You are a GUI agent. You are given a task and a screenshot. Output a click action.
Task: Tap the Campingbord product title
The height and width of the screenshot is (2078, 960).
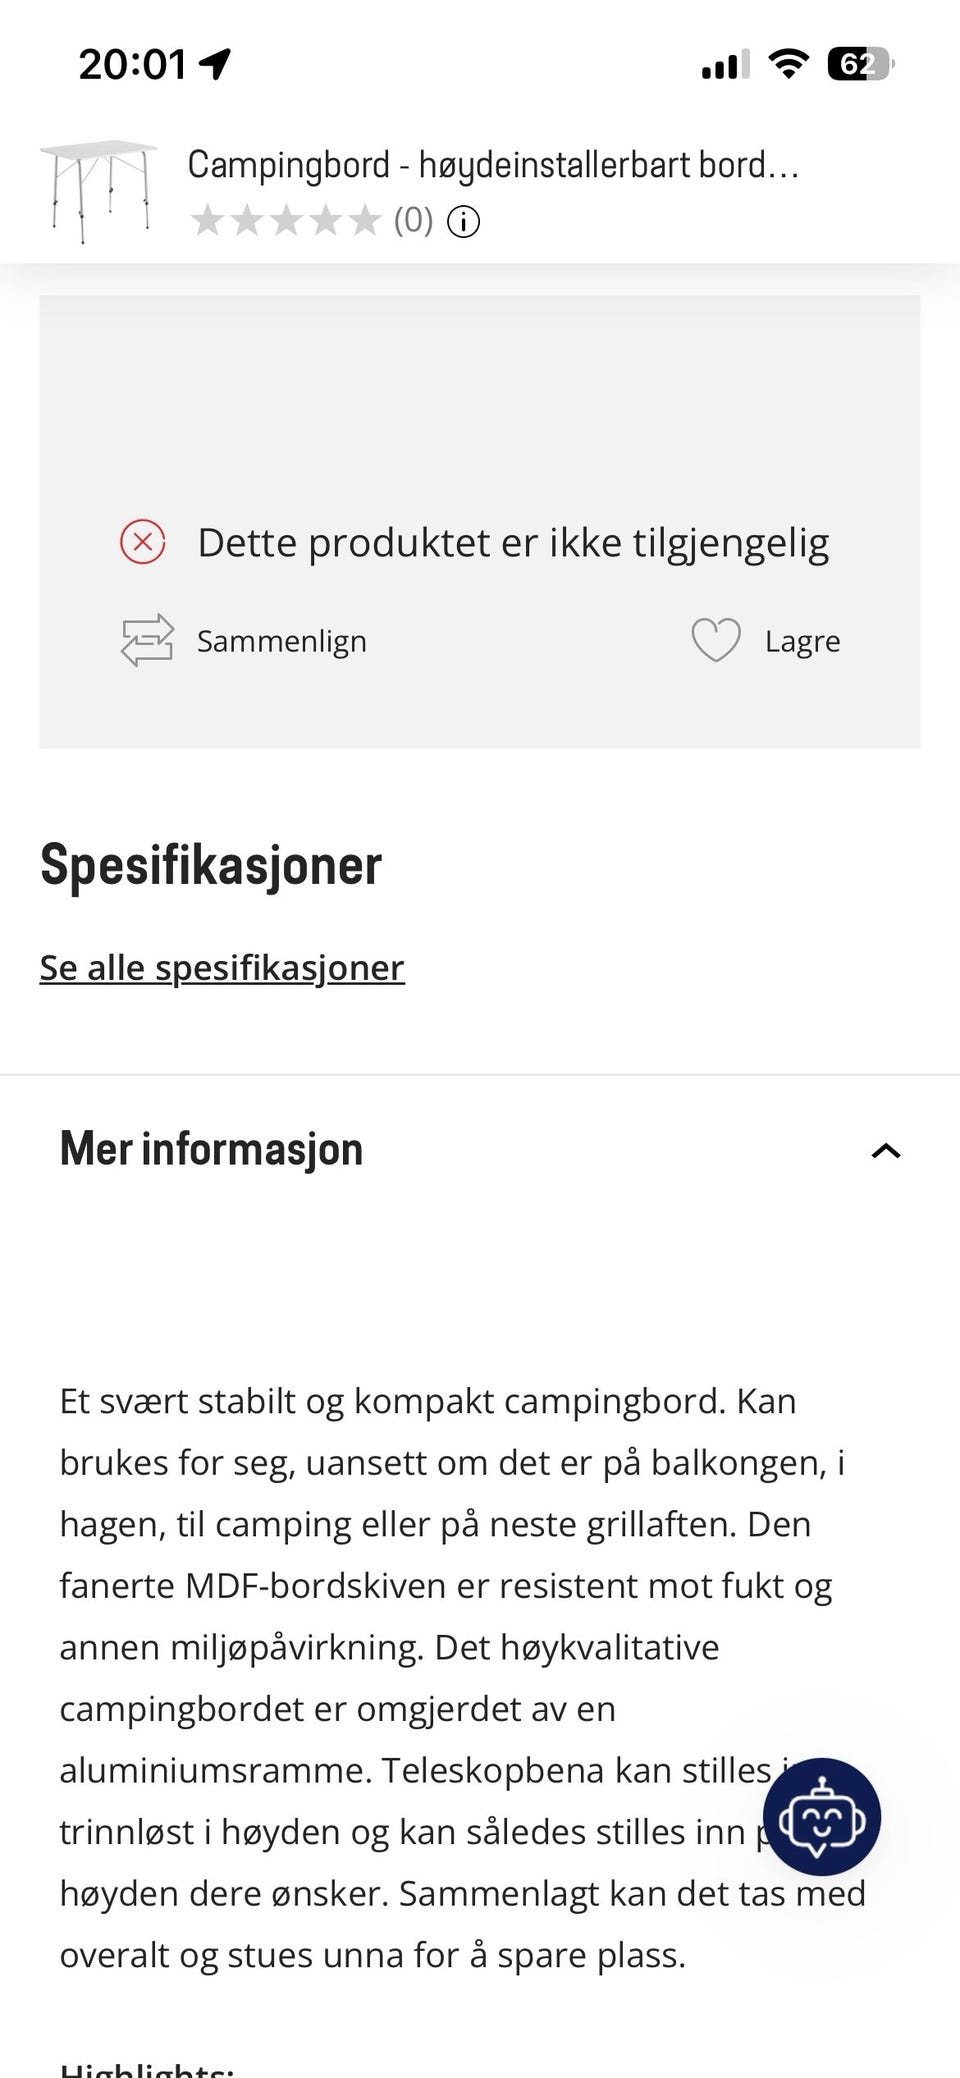[493, 164]
